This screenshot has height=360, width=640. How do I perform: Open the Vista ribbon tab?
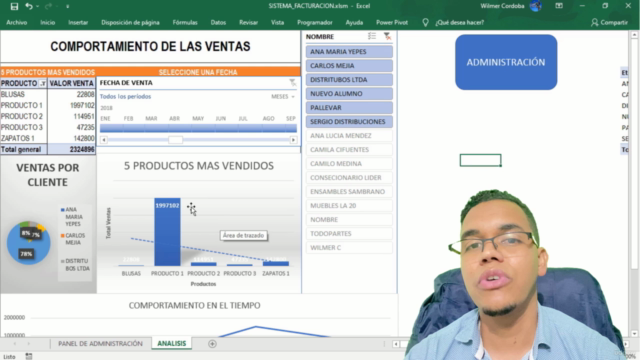(278, 22)
